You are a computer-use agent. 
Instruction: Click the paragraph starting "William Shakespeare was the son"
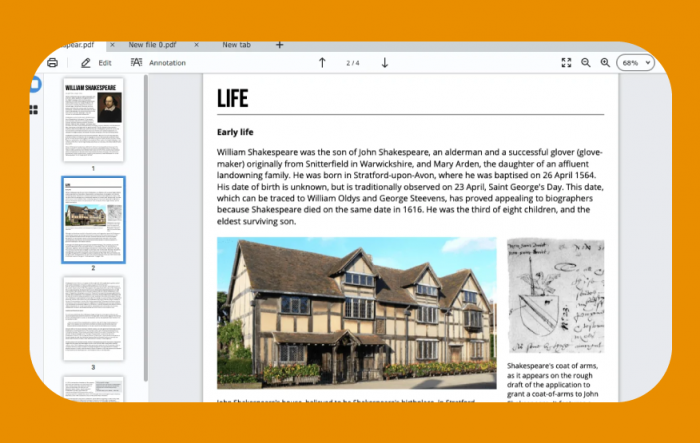point(410,187)
